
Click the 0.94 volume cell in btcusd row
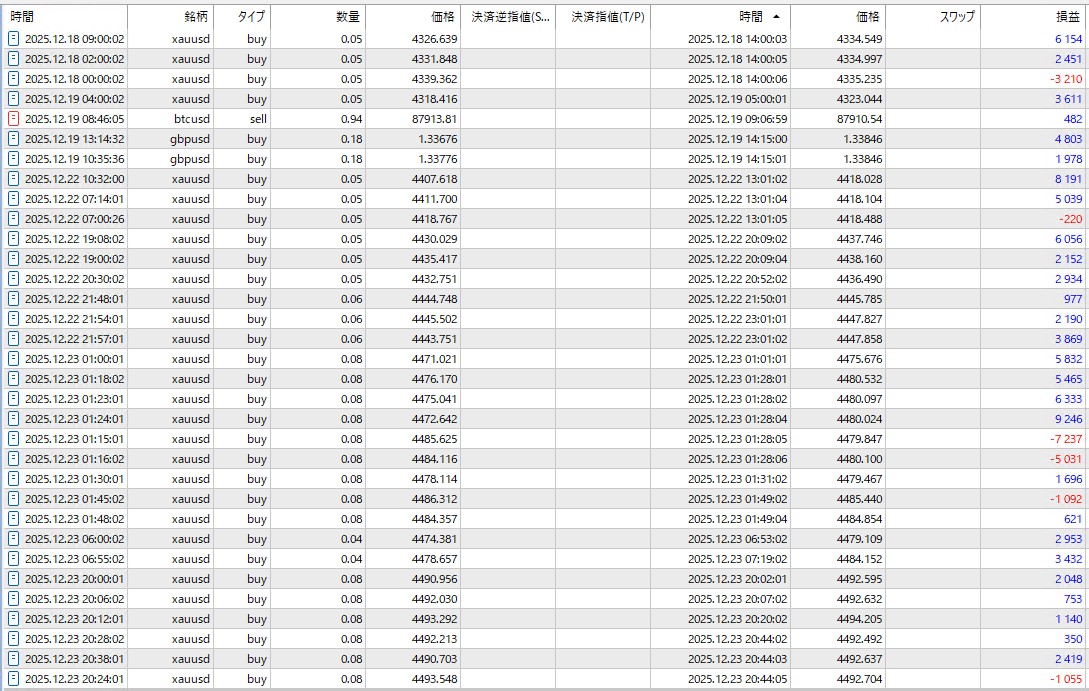point(351,119)
